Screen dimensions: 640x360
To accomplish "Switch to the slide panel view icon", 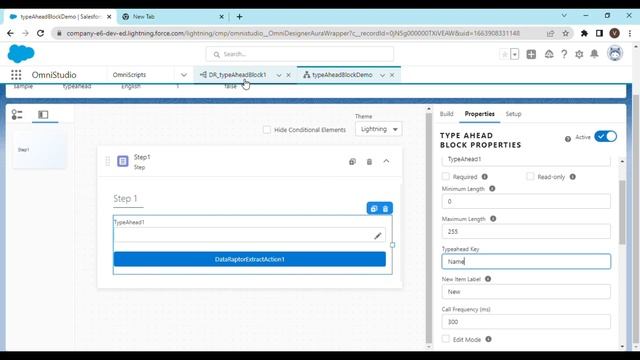I will coord(43,114).
